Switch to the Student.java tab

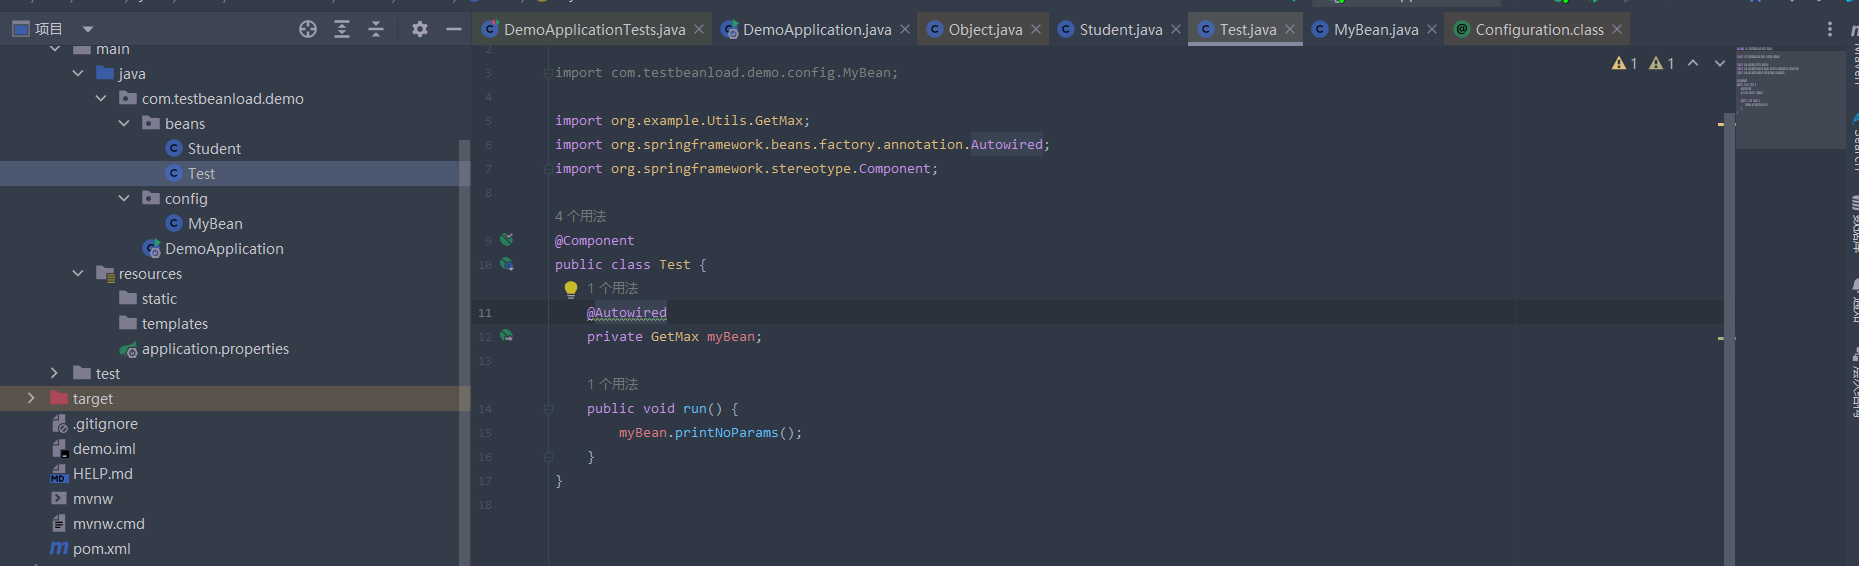(x=1120, y=29)
